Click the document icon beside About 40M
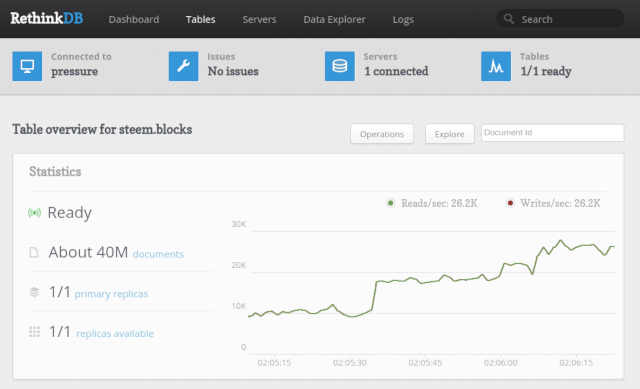Viewport: 640px width, 389px height. click(34, 253)
